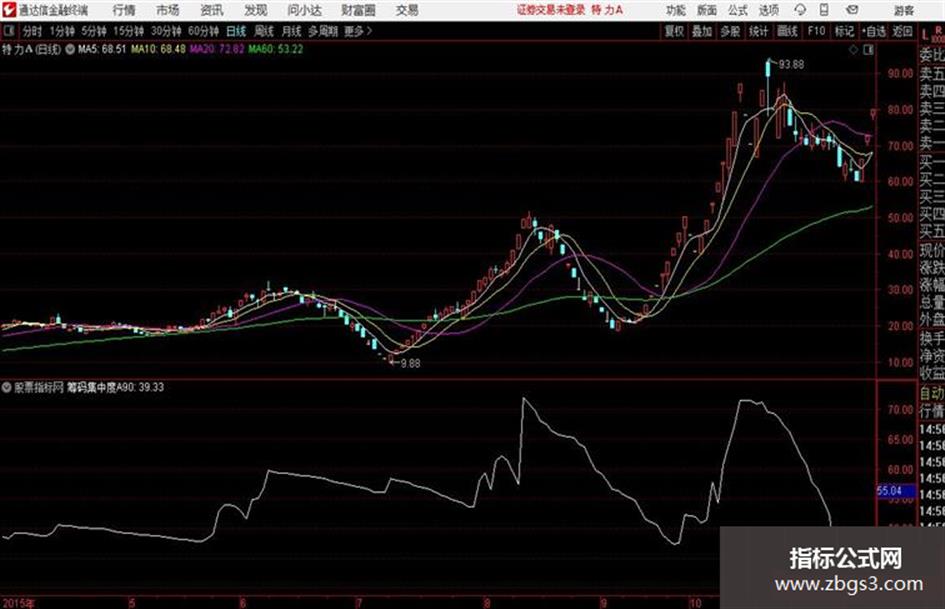Image resolution: width=945 pixels, height=609 pixels.
Task: Select the 月线 monthly period
Action: click(292, 31)
